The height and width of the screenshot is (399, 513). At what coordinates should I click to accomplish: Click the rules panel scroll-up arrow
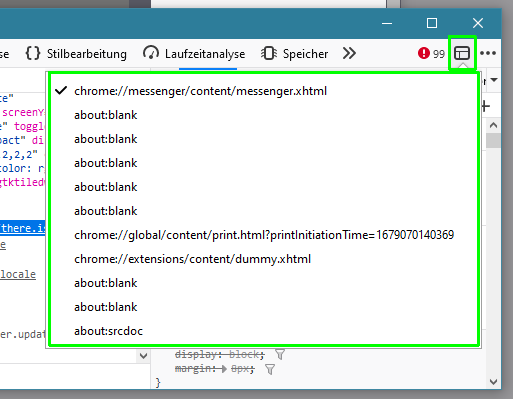pyautogui.click(x=494, y=125)
